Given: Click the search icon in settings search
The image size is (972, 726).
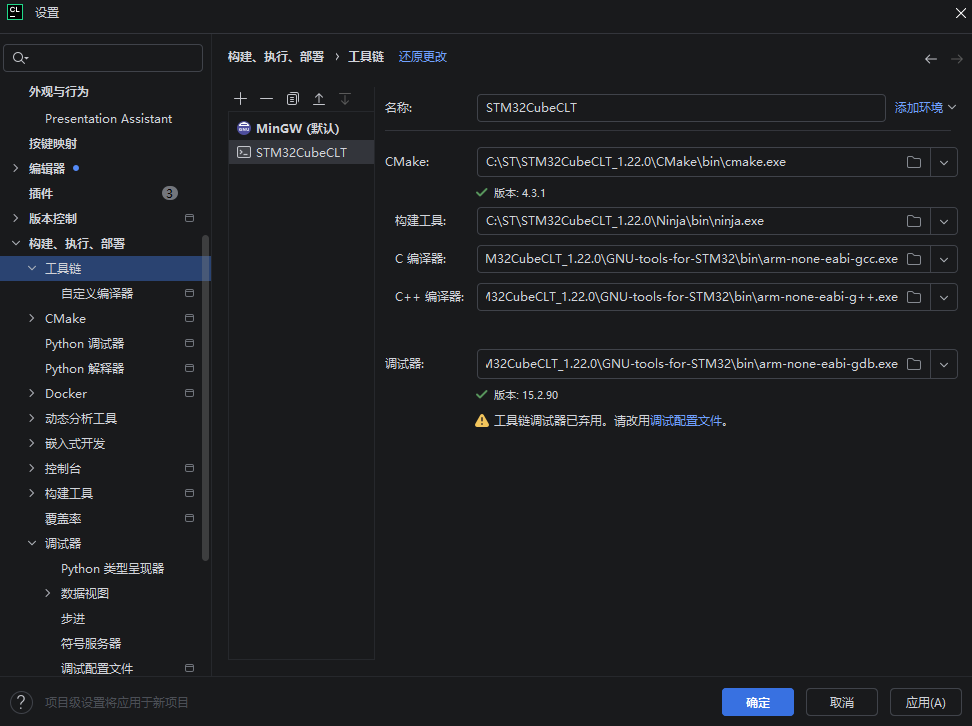Looking at the screenshot, I should point(20,58).
